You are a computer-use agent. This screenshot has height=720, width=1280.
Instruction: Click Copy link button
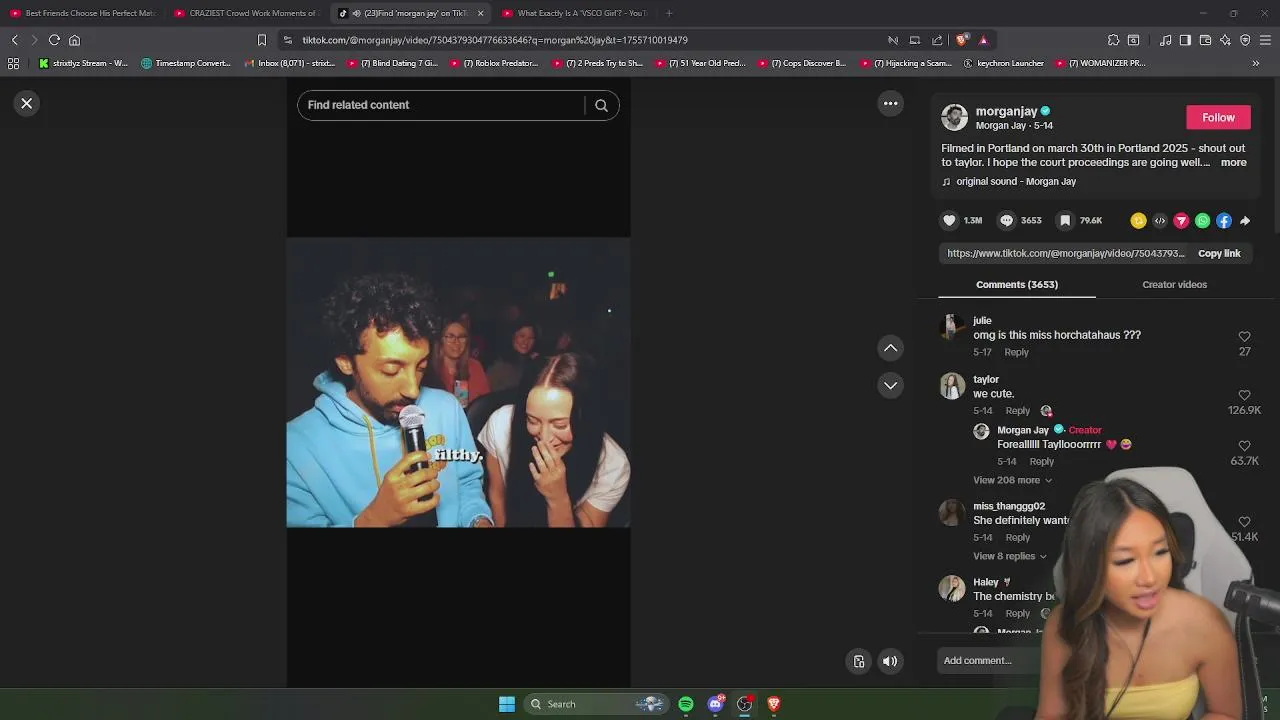1219,253
